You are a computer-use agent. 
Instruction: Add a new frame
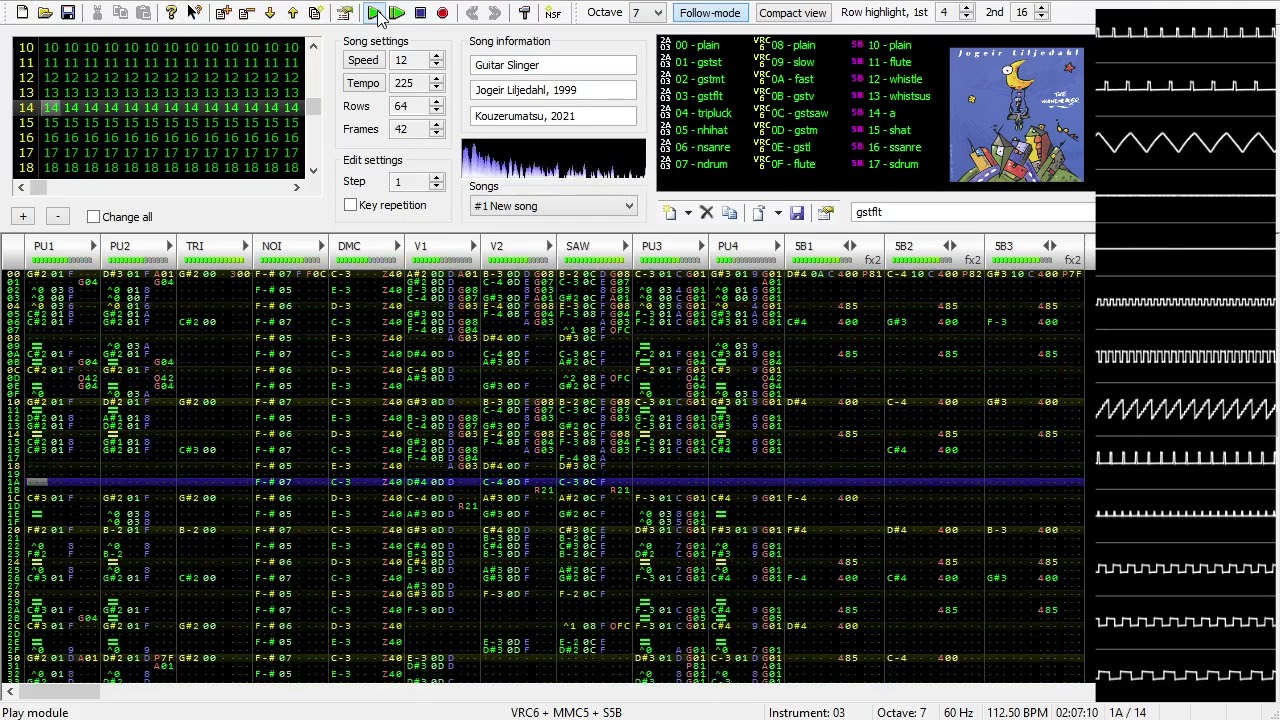(223, 13)
